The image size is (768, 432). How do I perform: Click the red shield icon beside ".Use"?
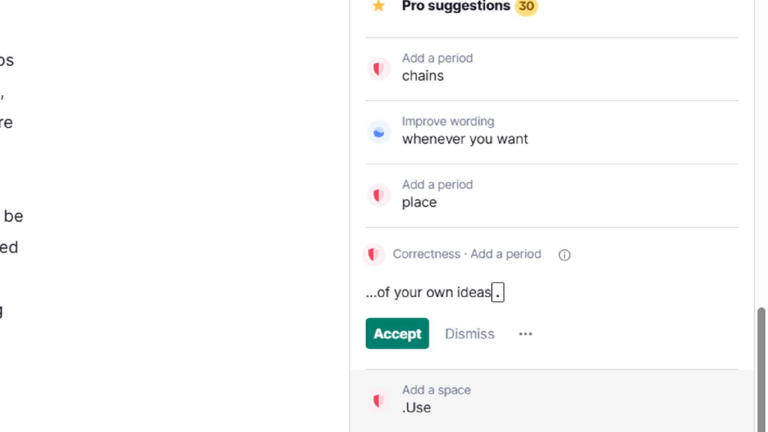point(378,400)
